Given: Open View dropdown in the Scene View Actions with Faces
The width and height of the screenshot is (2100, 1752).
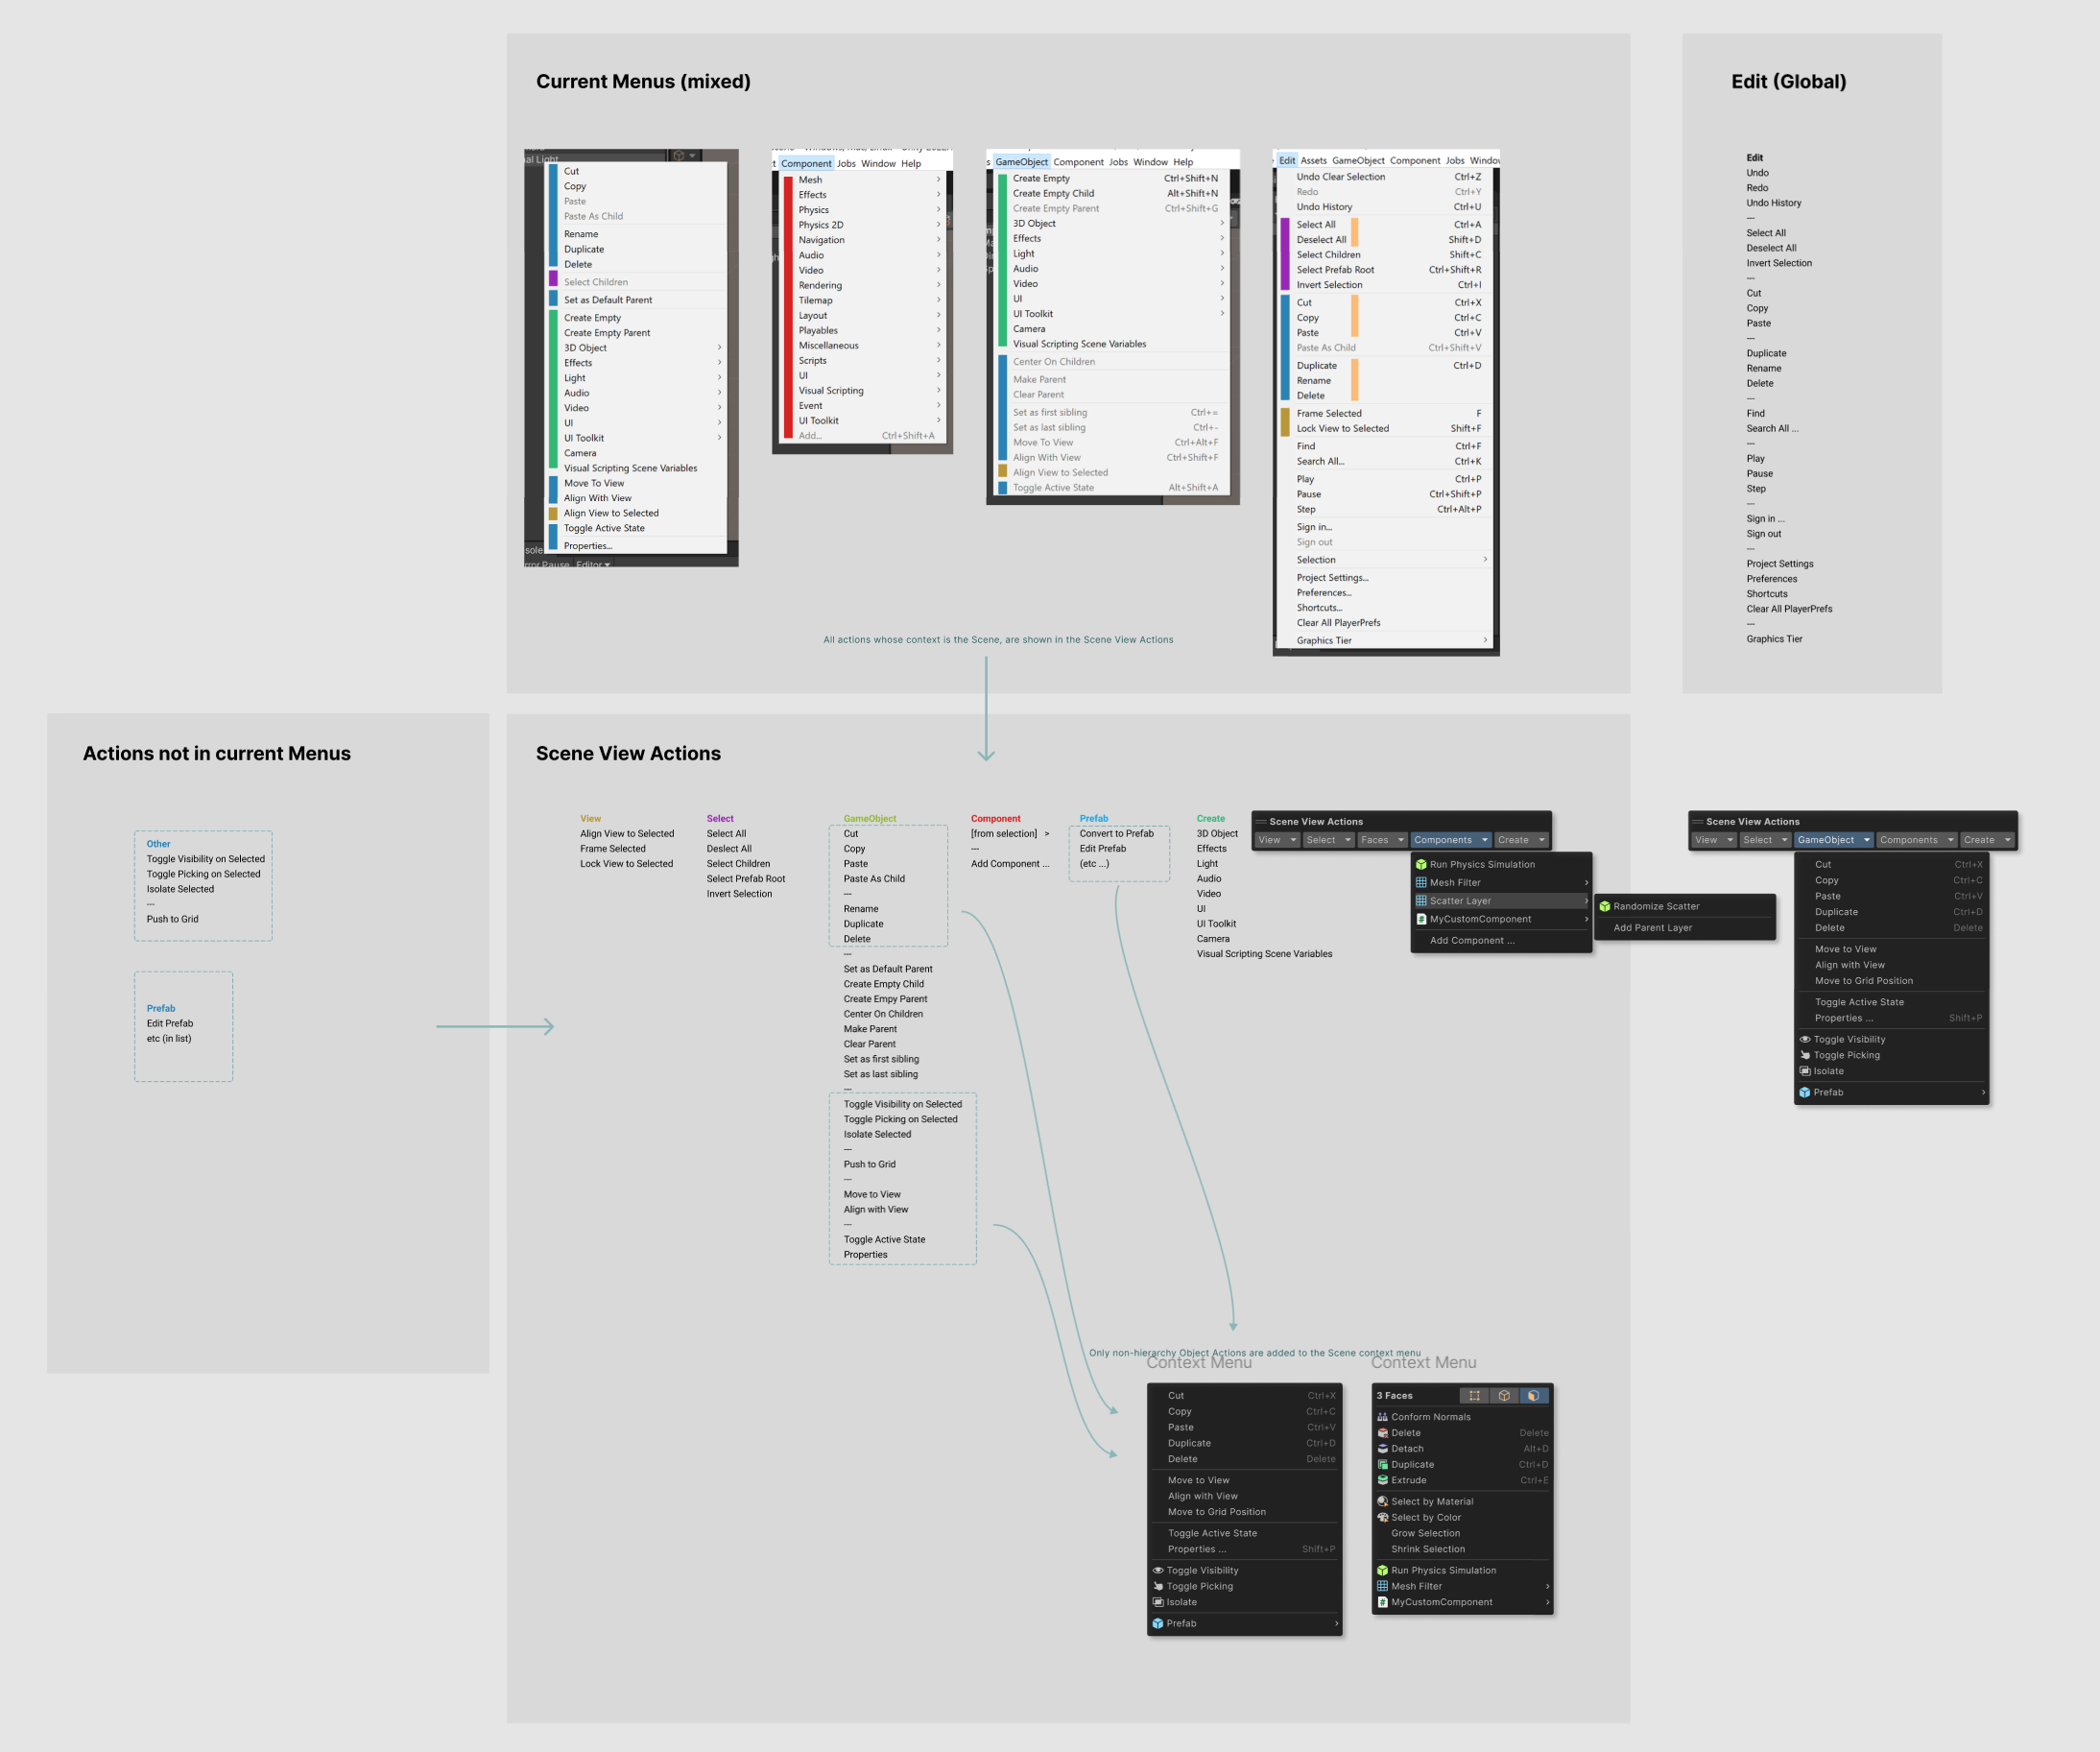Looking at the screenshot, I should point(1278,840).
